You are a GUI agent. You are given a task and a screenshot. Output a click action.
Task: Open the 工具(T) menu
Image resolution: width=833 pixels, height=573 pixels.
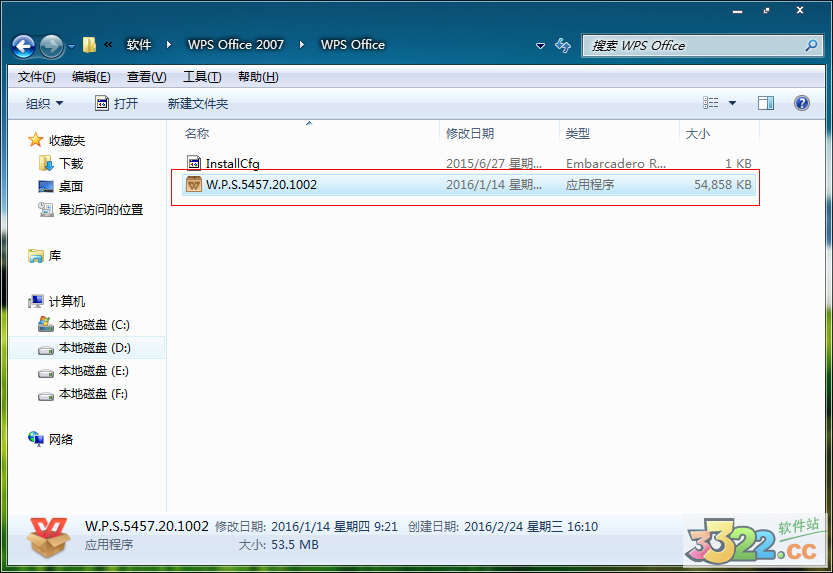coord(202,77)
